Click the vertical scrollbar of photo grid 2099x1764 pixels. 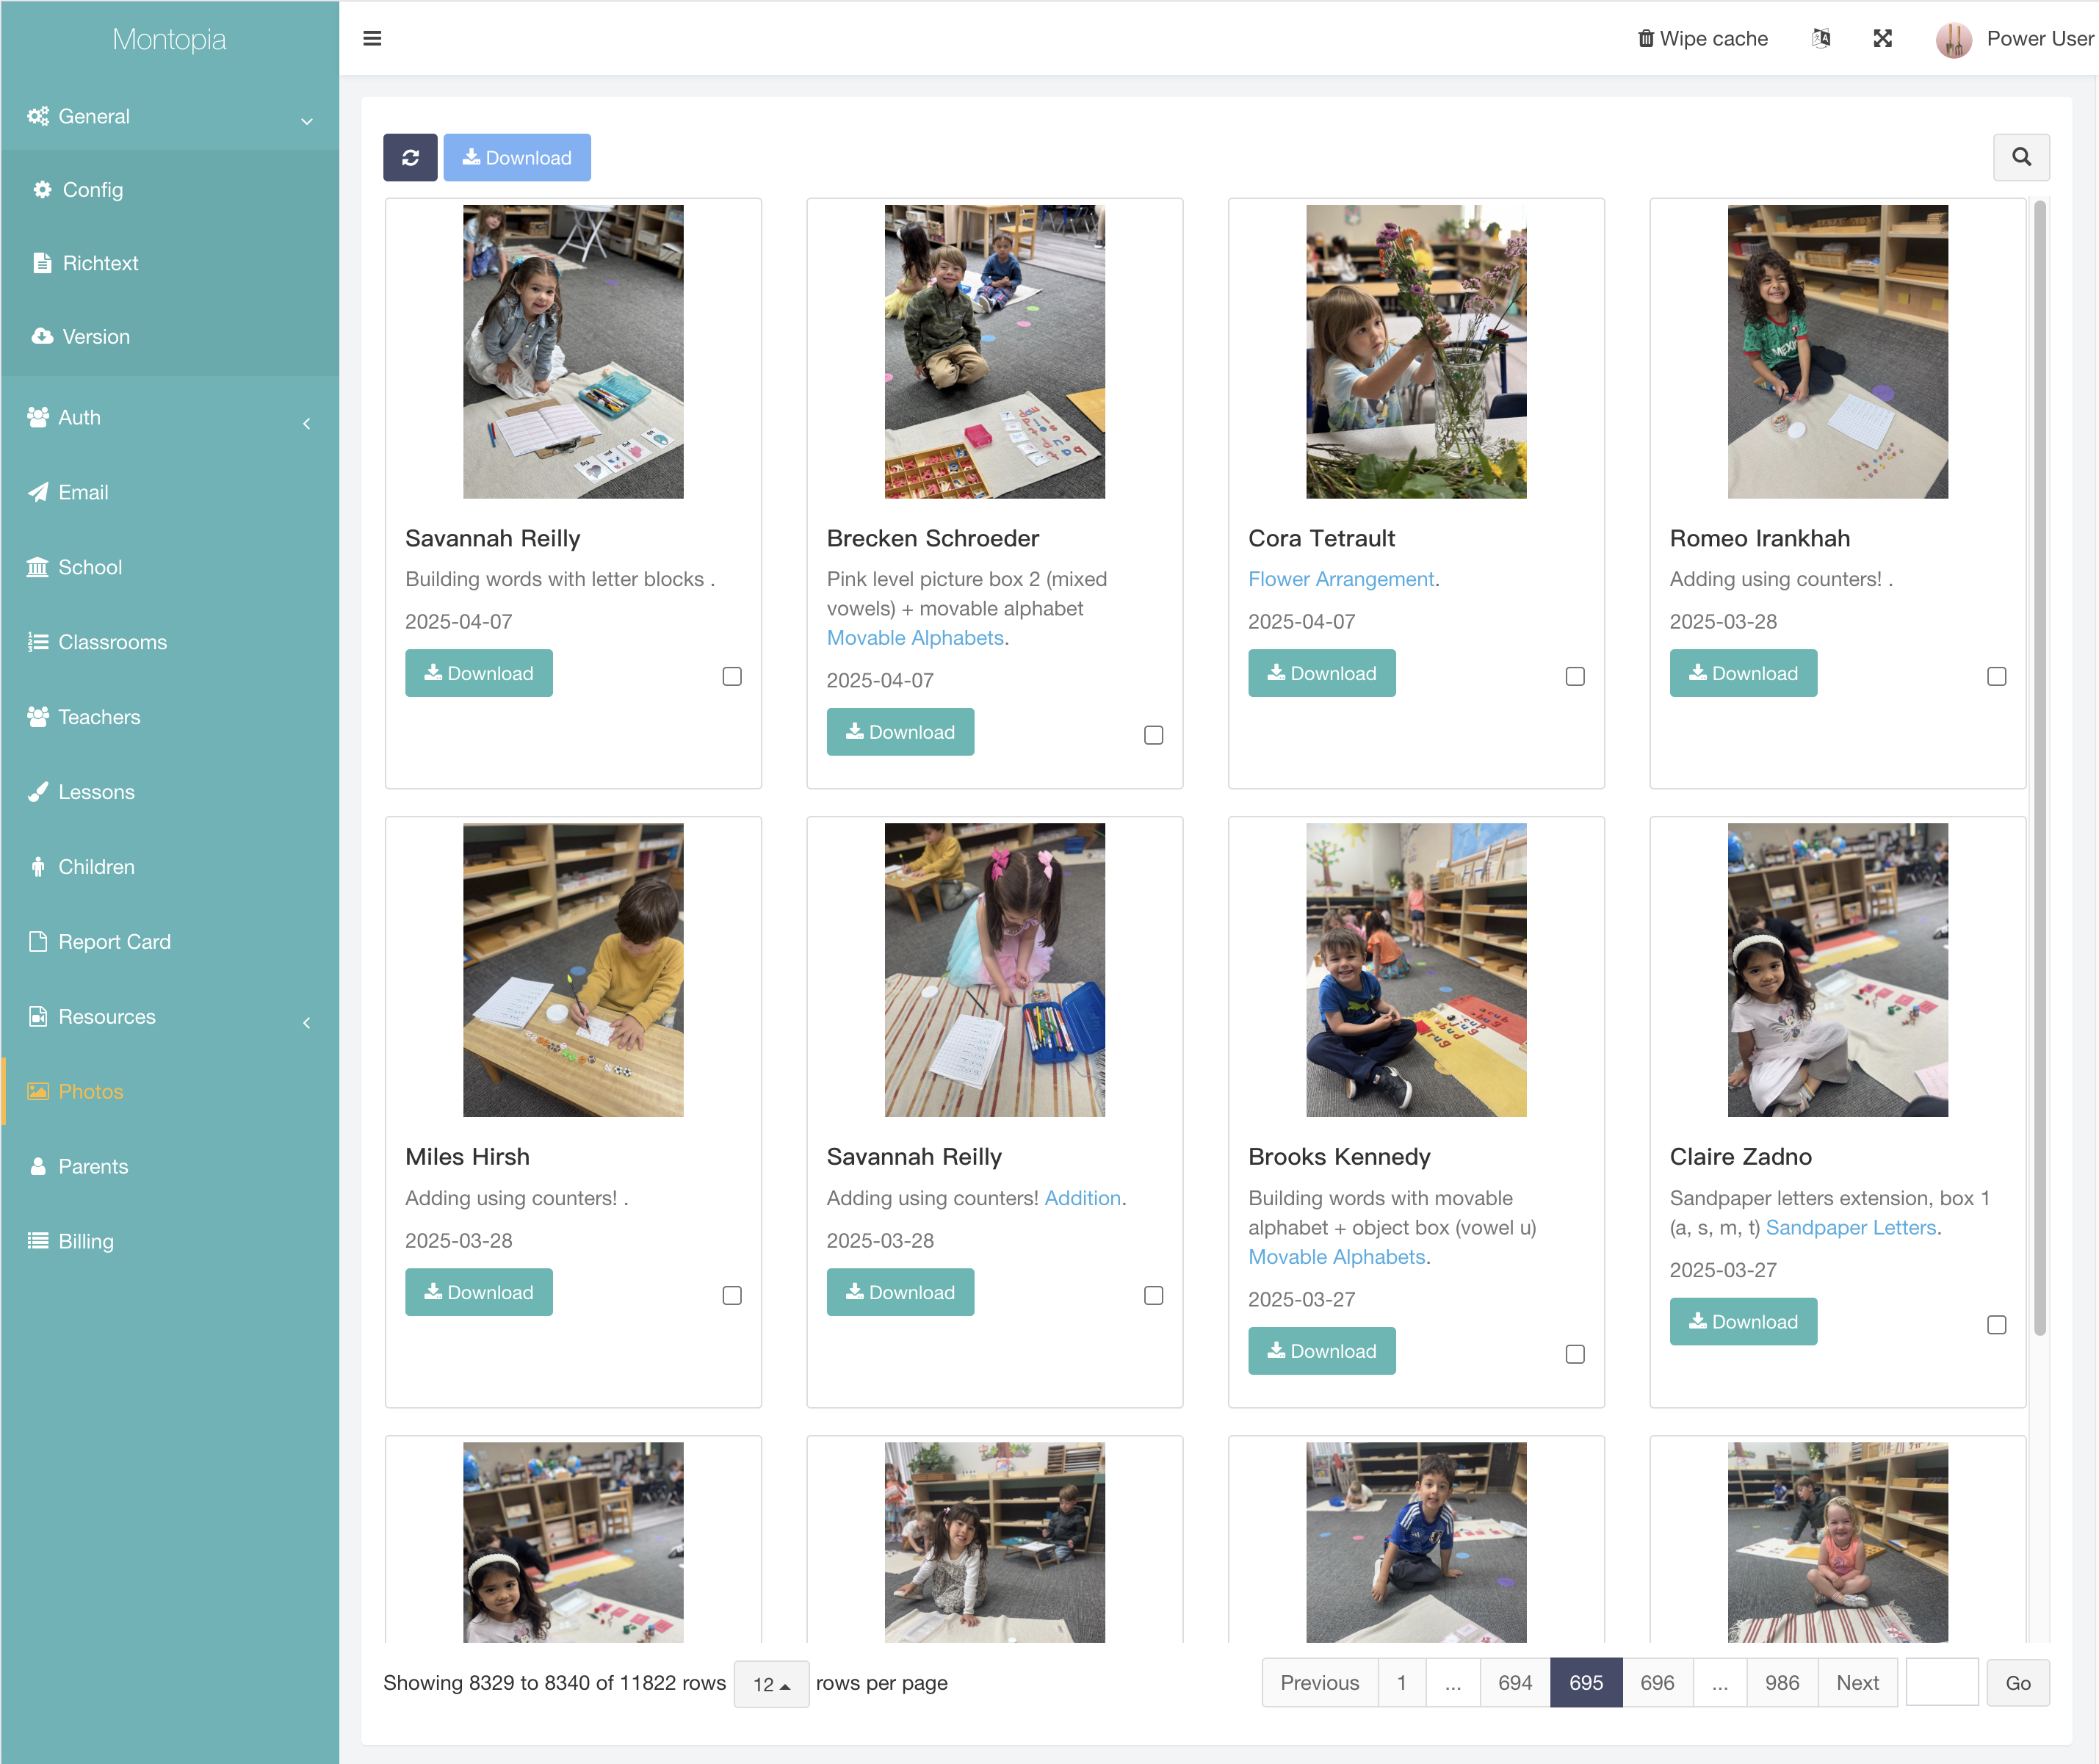(x=2039, y=760)
